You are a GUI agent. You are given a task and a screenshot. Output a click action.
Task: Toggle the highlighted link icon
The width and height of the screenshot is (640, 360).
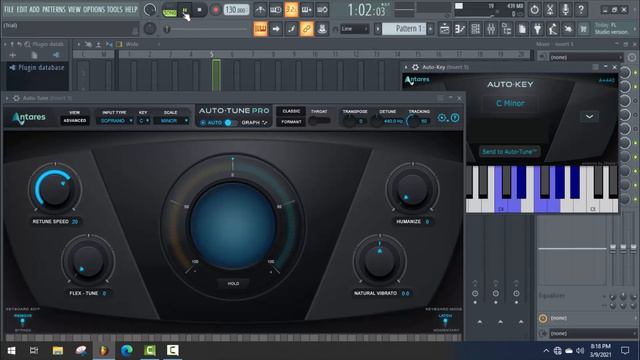[307, 29]
